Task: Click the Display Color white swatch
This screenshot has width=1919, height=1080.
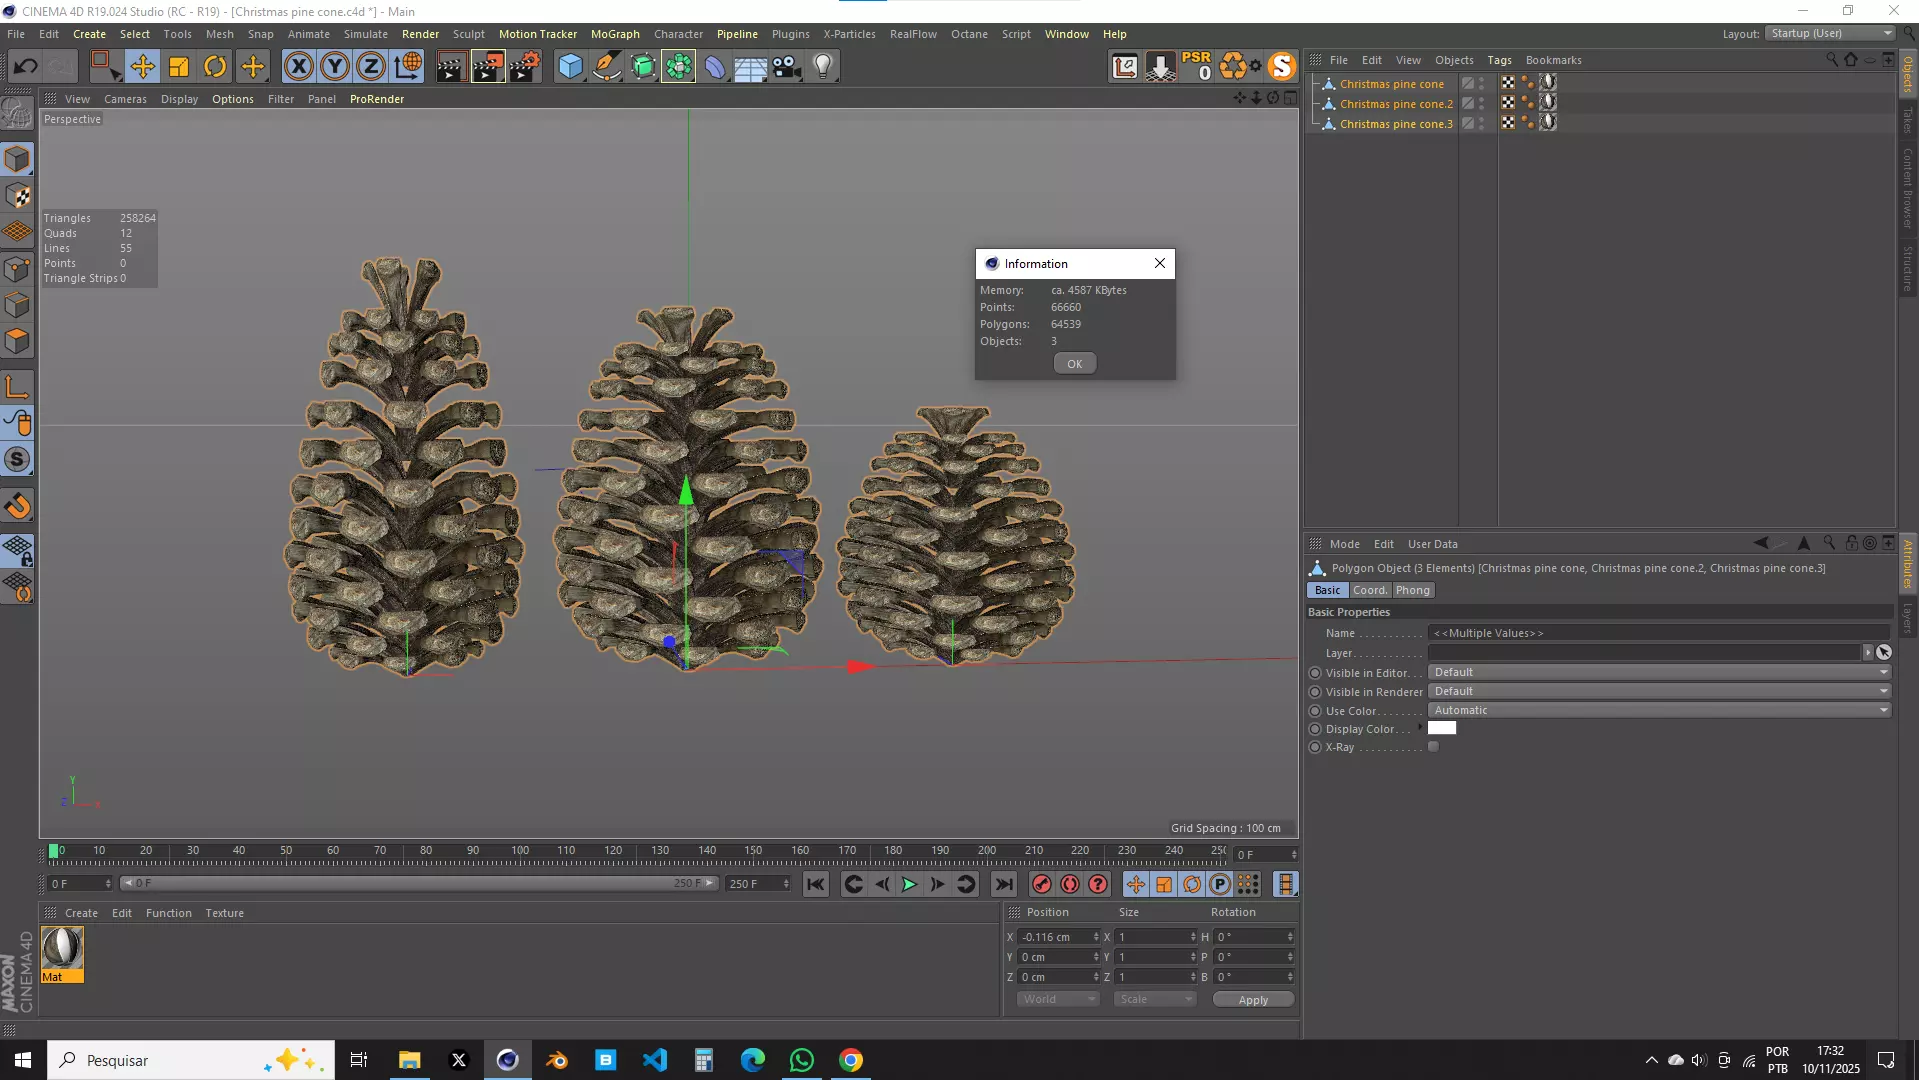Action: point(1442,728)
